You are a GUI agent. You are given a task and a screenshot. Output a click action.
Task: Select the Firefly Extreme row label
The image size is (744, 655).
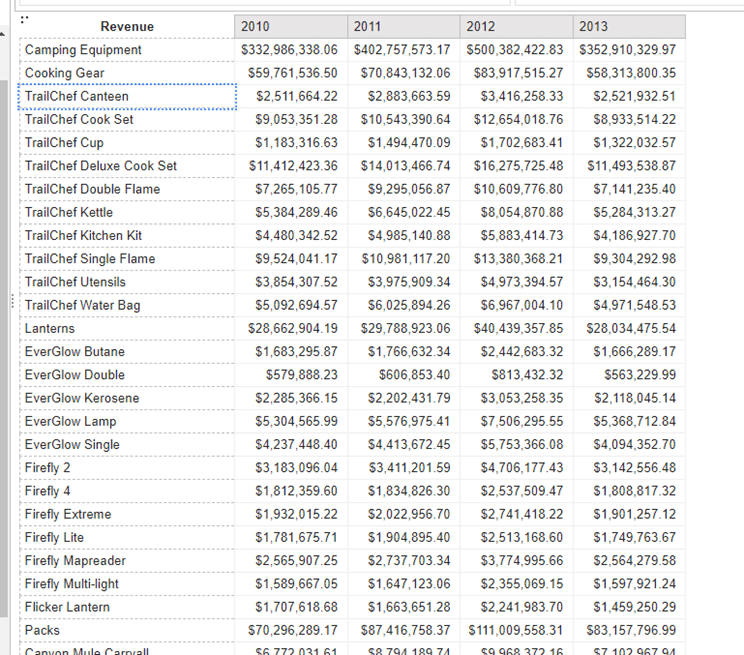point(127,515)
